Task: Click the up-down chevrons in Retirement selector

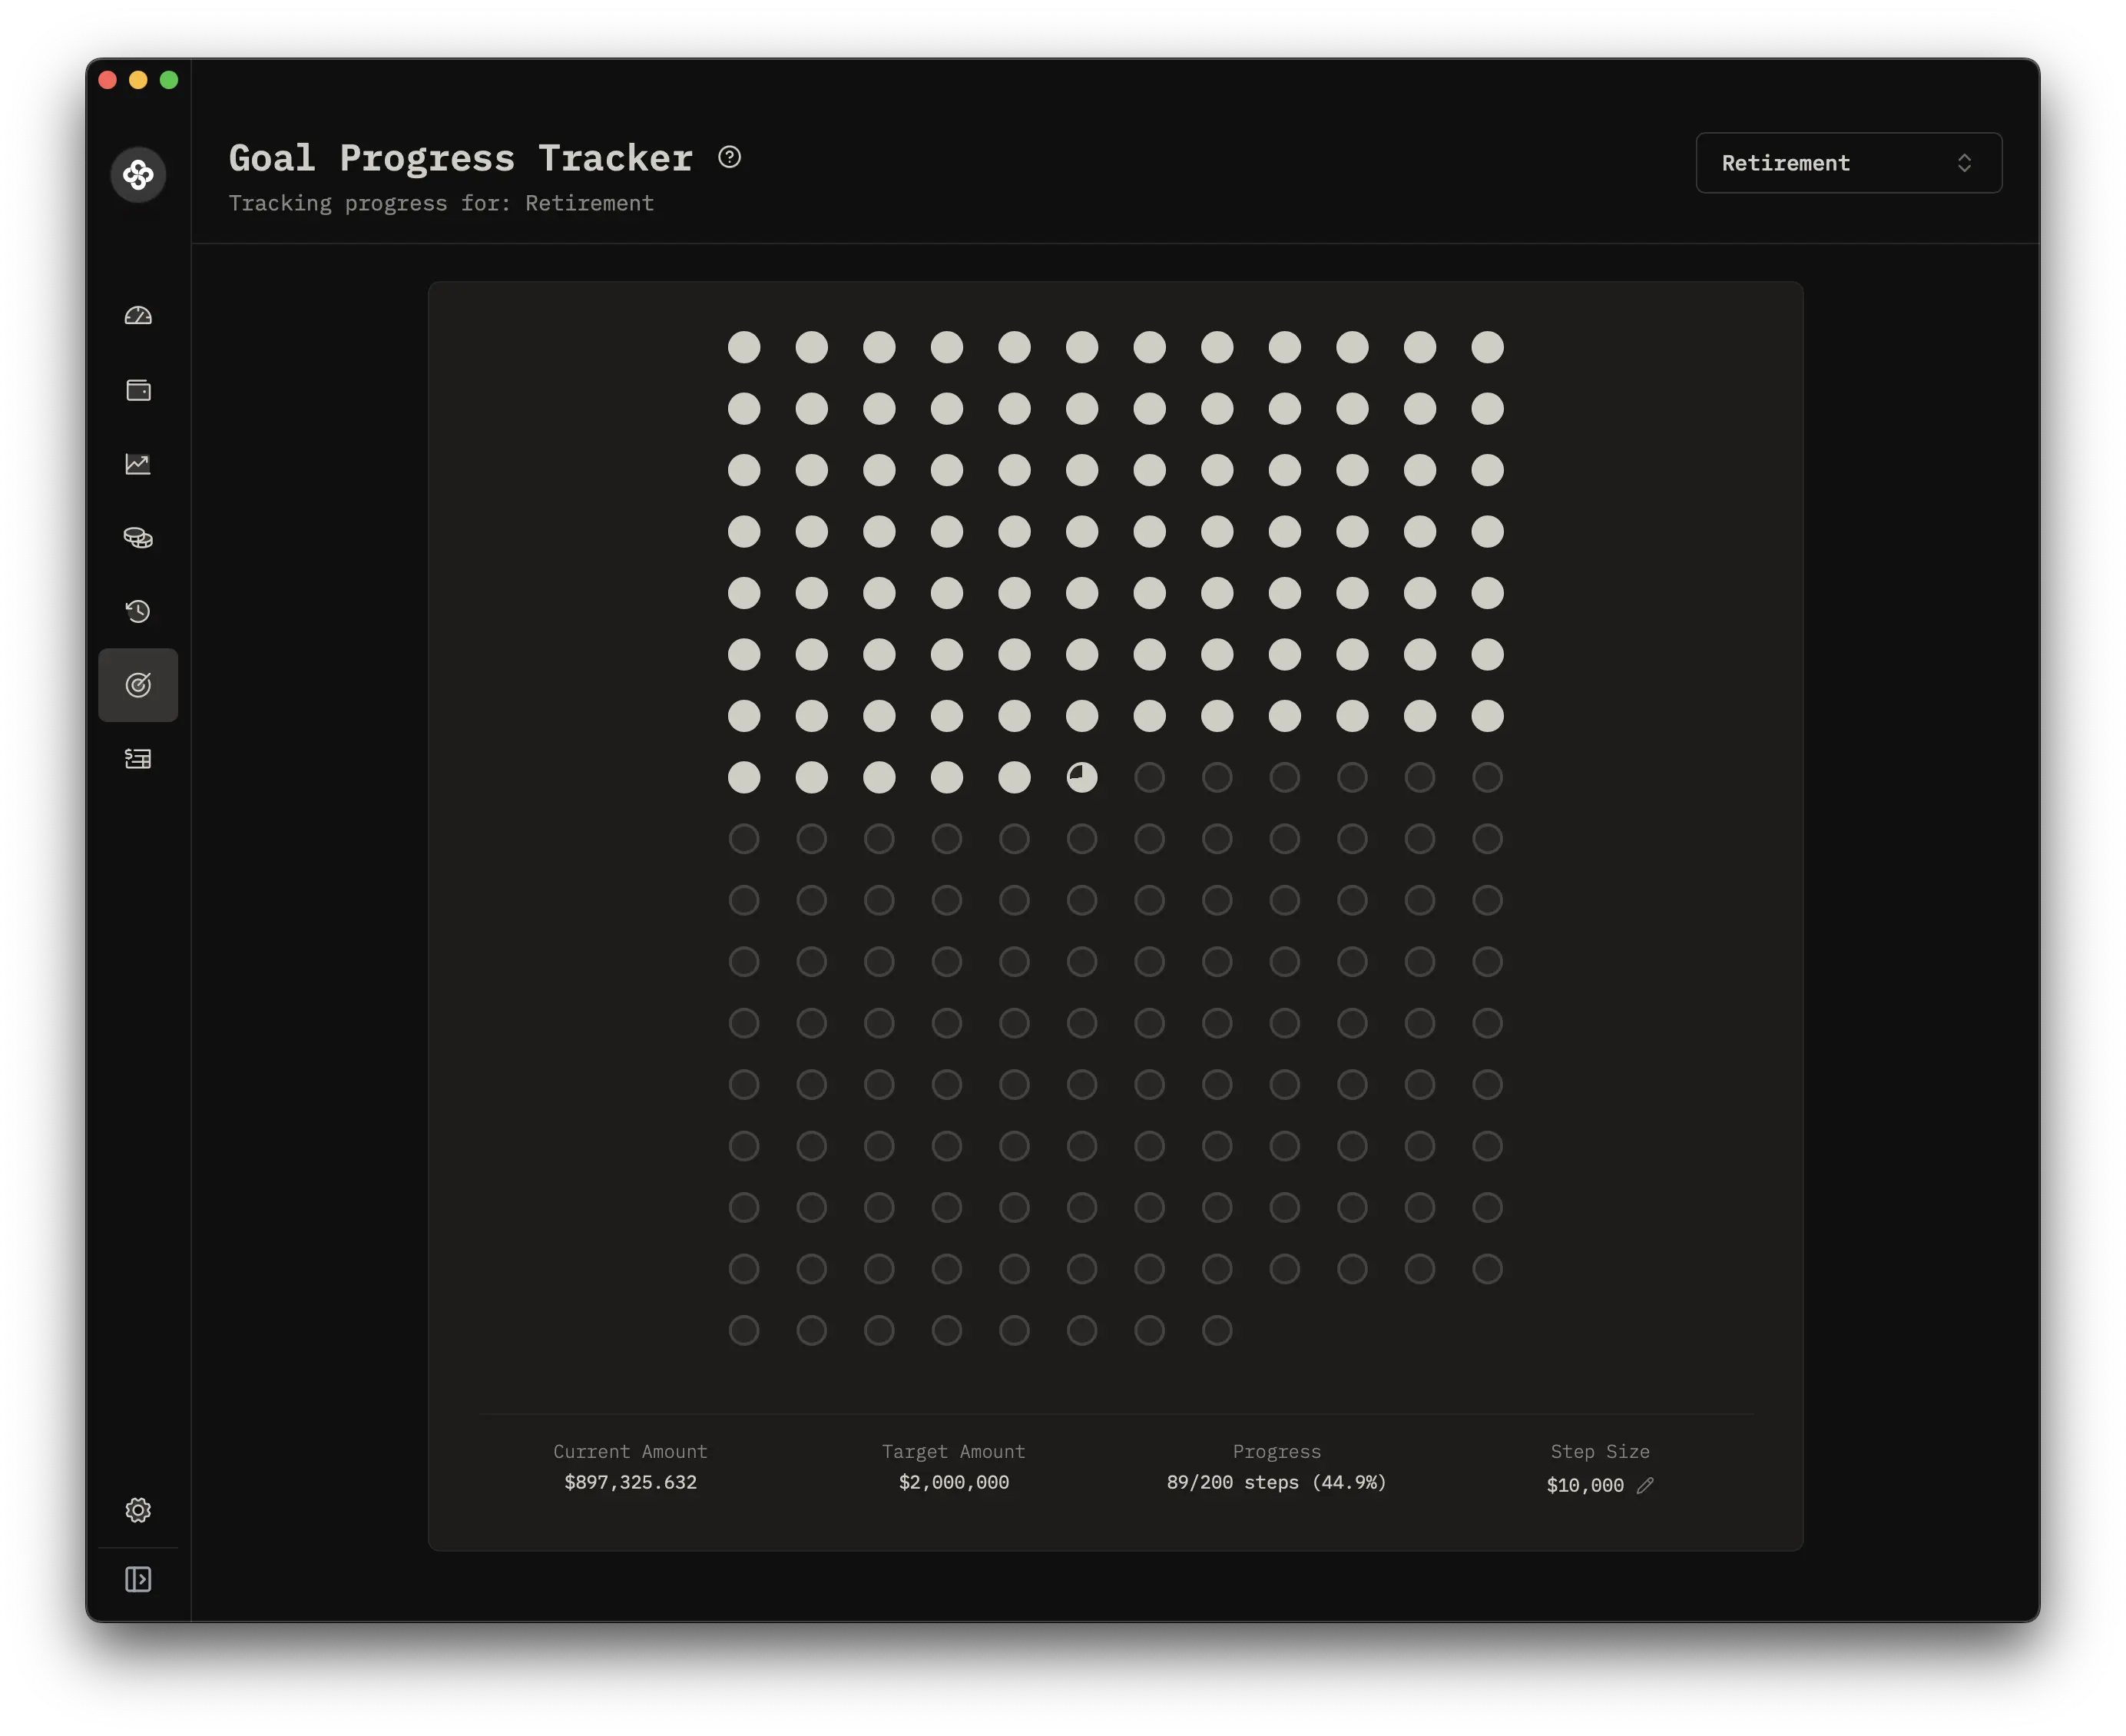Action: [1964, 163]
